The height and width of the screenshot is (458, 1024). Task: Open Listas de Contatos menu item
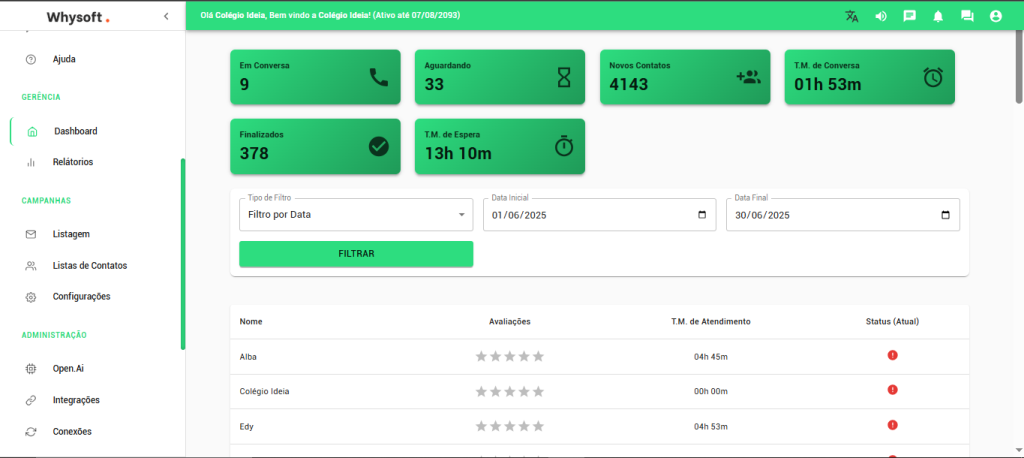tap(89, 266)
